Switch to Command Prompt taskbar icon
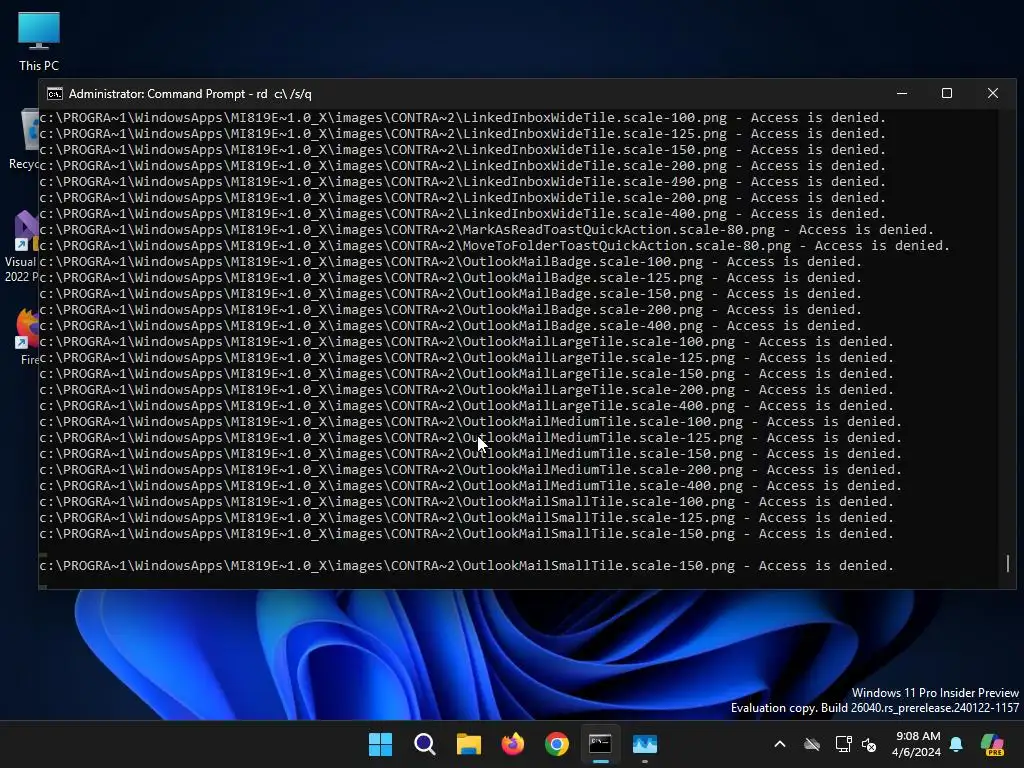 coord(600,744)
